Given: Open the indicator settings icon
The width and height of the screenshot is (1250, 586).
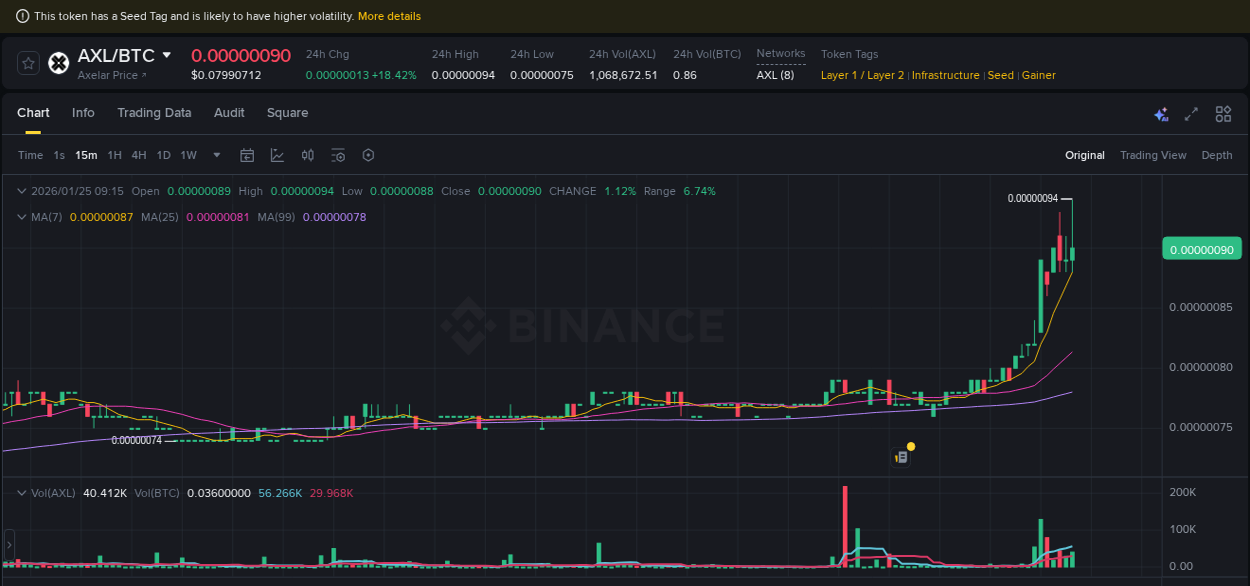Looking at the screenshot, I should click(337, 155).
